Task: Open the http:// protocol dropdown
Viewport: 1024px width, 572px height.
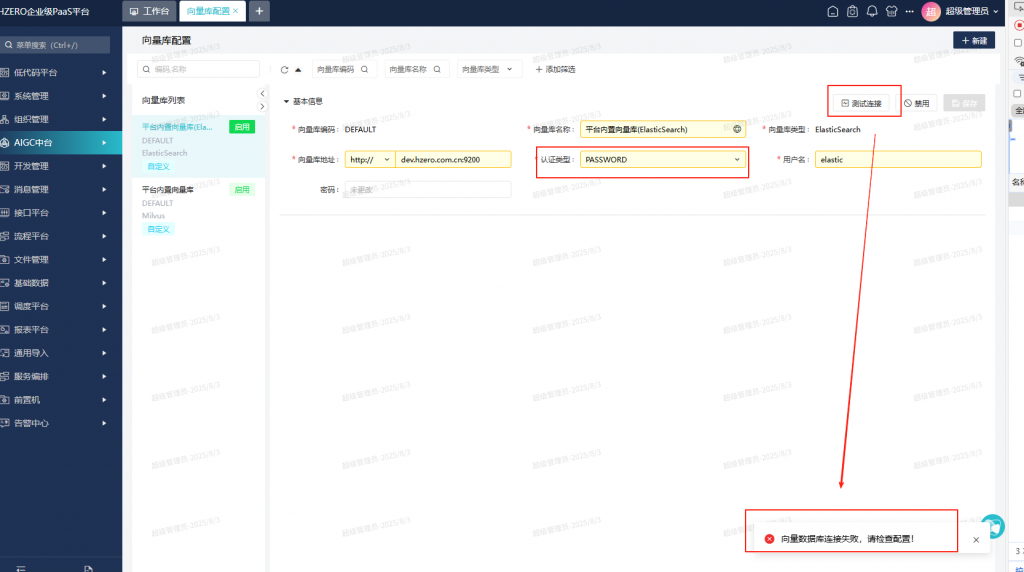Action: coord(369,159)
